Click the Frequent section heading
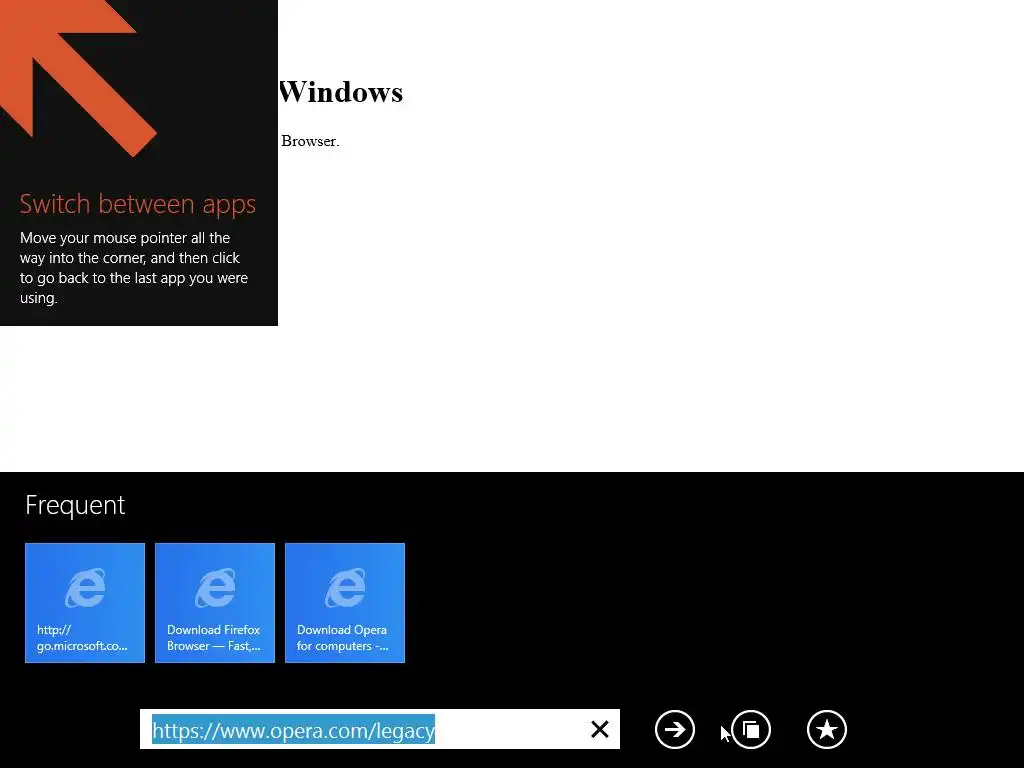The image size is (1024, 768). pos(75,505)
